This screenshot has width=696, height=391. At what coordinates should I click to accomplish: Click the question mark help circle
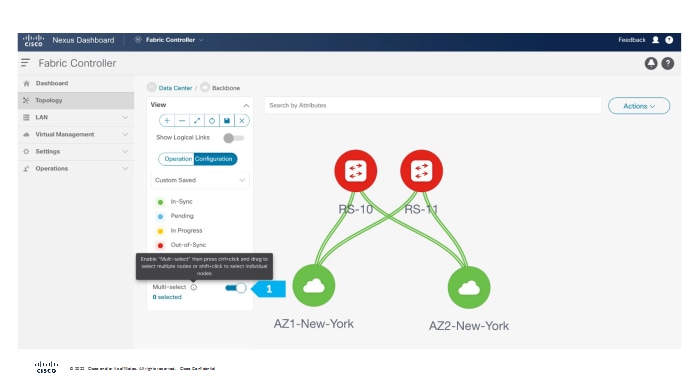pos(668,63)
